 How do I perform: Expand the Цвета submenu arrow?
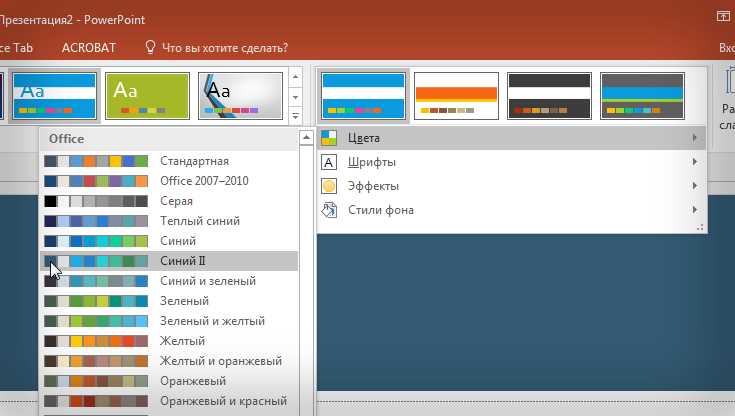pyautogui.click(x=695, y=138)
